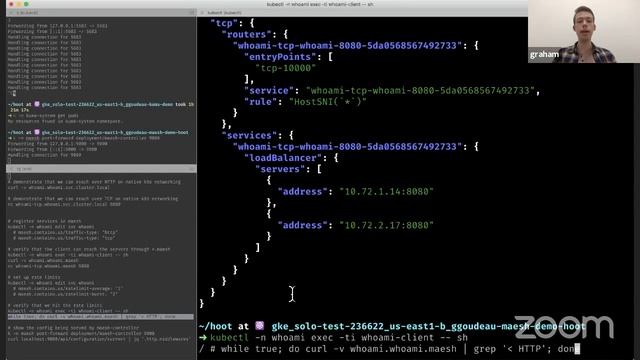The image size is (640, 360).
Task: Click the "routers" key
Action: coord(247,34)
